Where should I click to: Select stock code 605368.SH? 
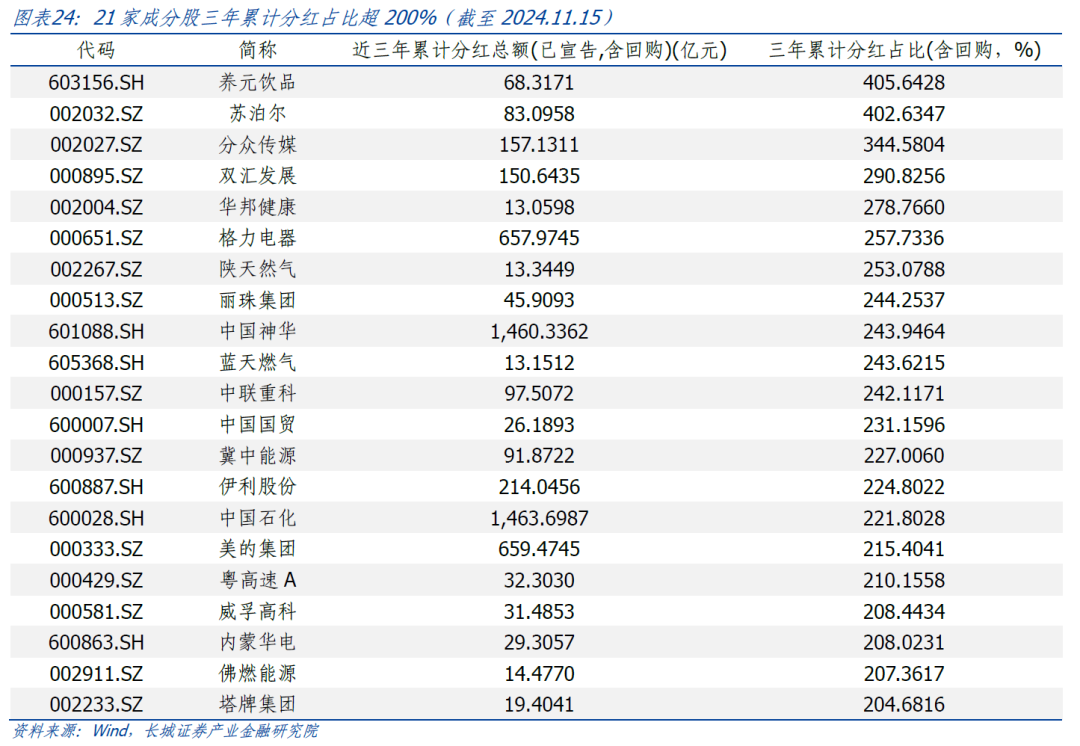[96, 363]
